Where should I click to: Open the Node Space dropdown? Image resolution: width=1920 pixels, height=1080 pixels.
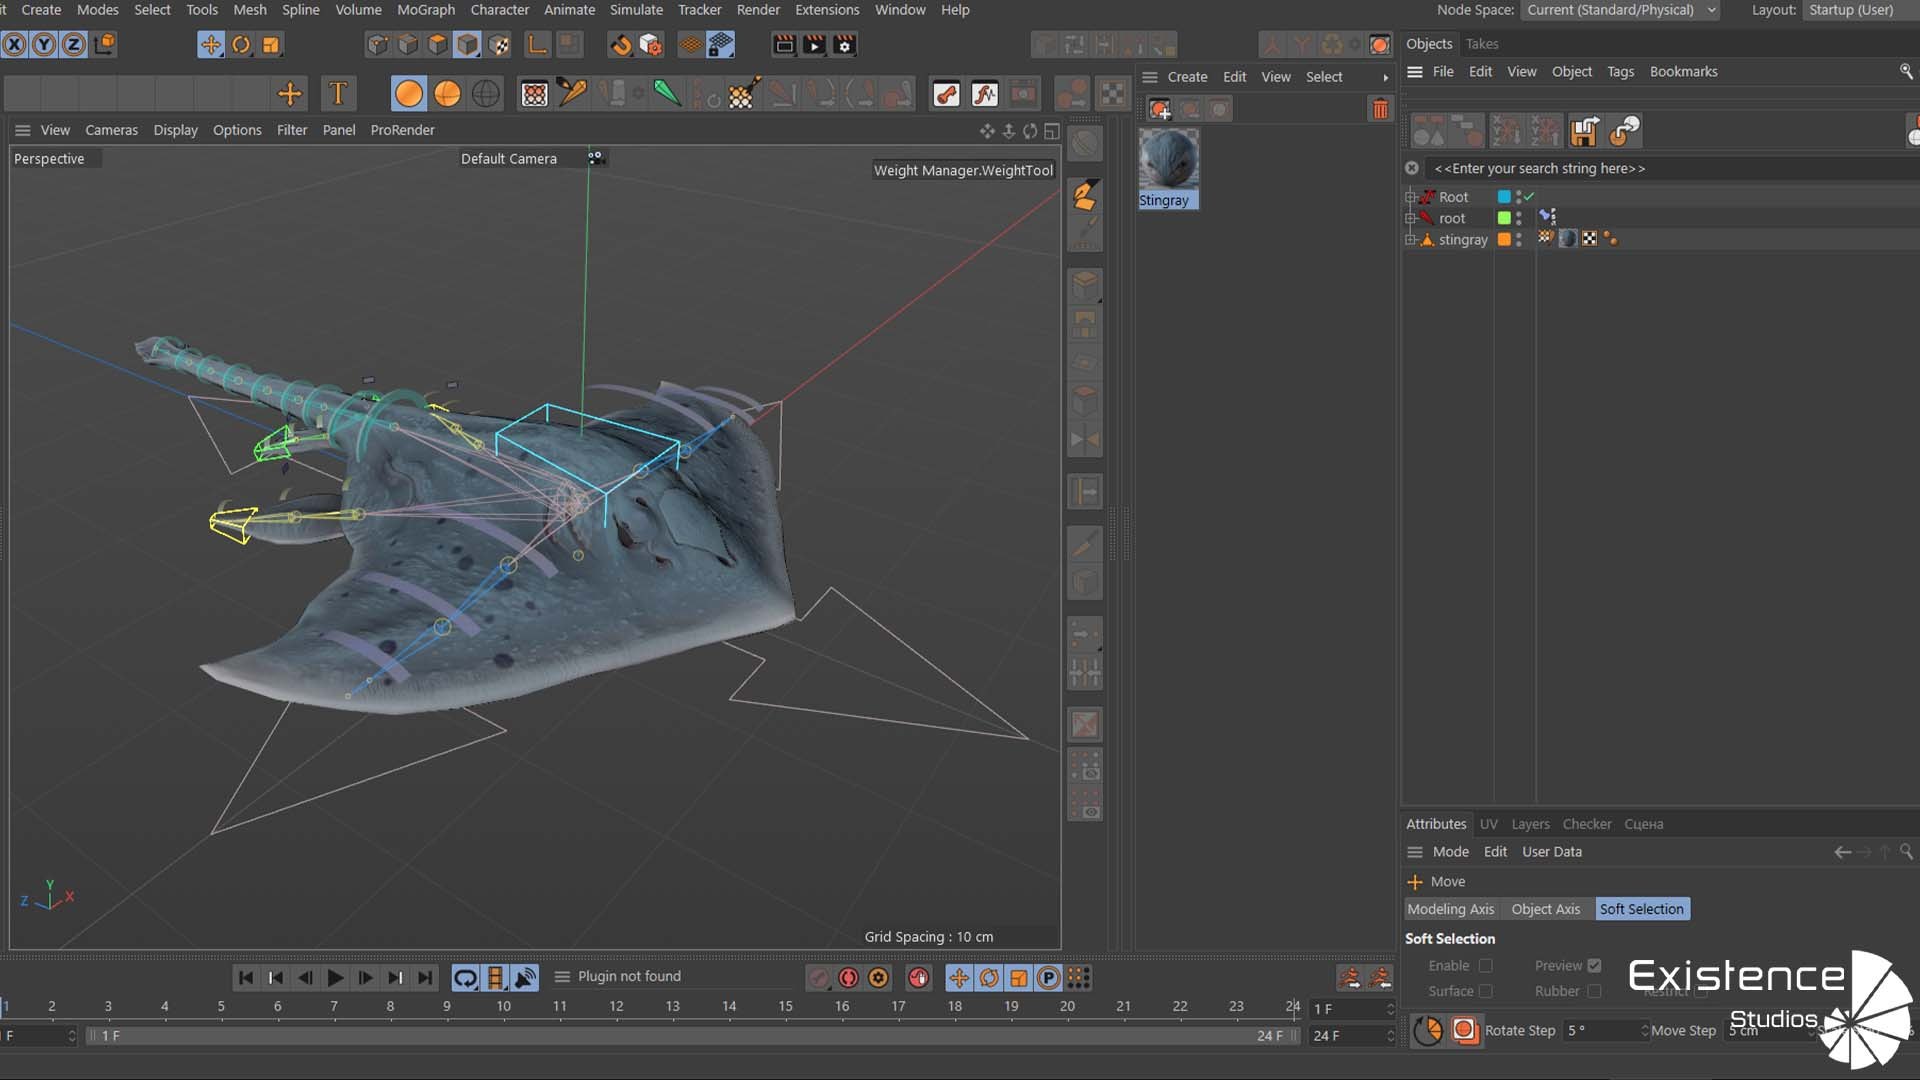pyautogui.click(x=1620, y=10)
